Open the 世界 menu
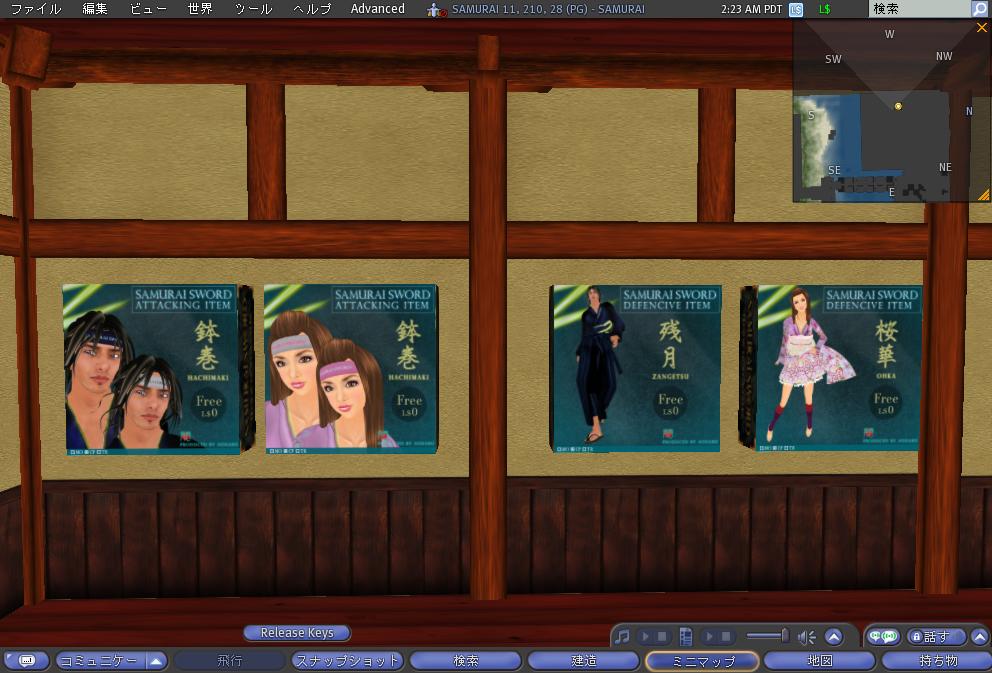This screenshot has width=992, height=673. (x=201, y=9)
